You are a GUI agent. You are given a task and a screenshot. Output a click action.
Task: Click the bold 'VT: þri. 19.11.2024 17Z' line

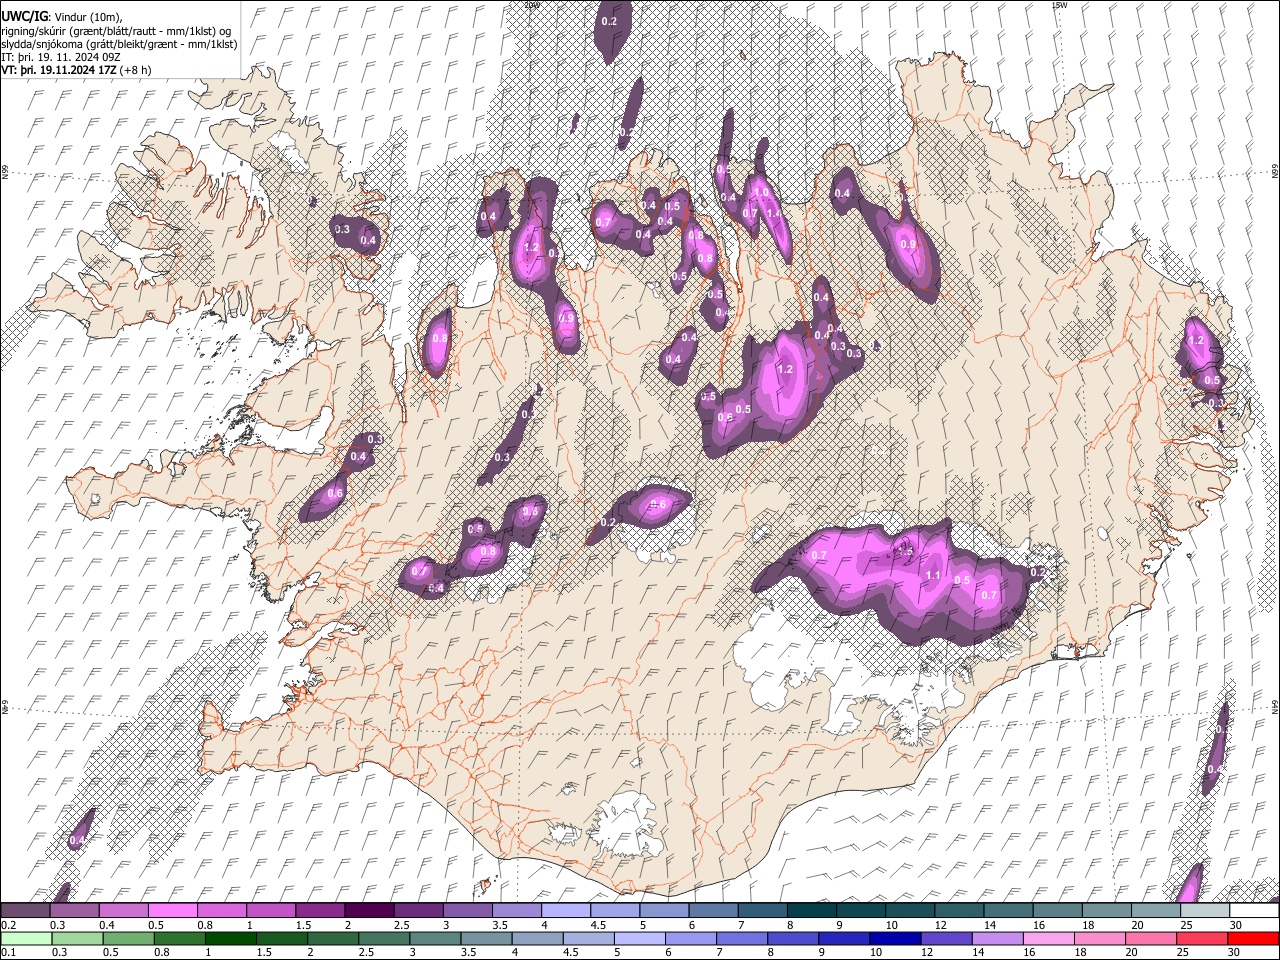58,70
